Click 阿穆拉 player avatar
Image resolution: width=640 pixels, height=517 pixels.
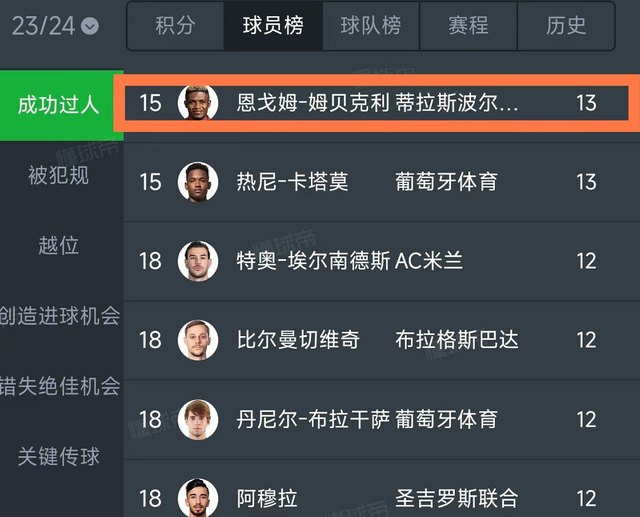[198, 497]
